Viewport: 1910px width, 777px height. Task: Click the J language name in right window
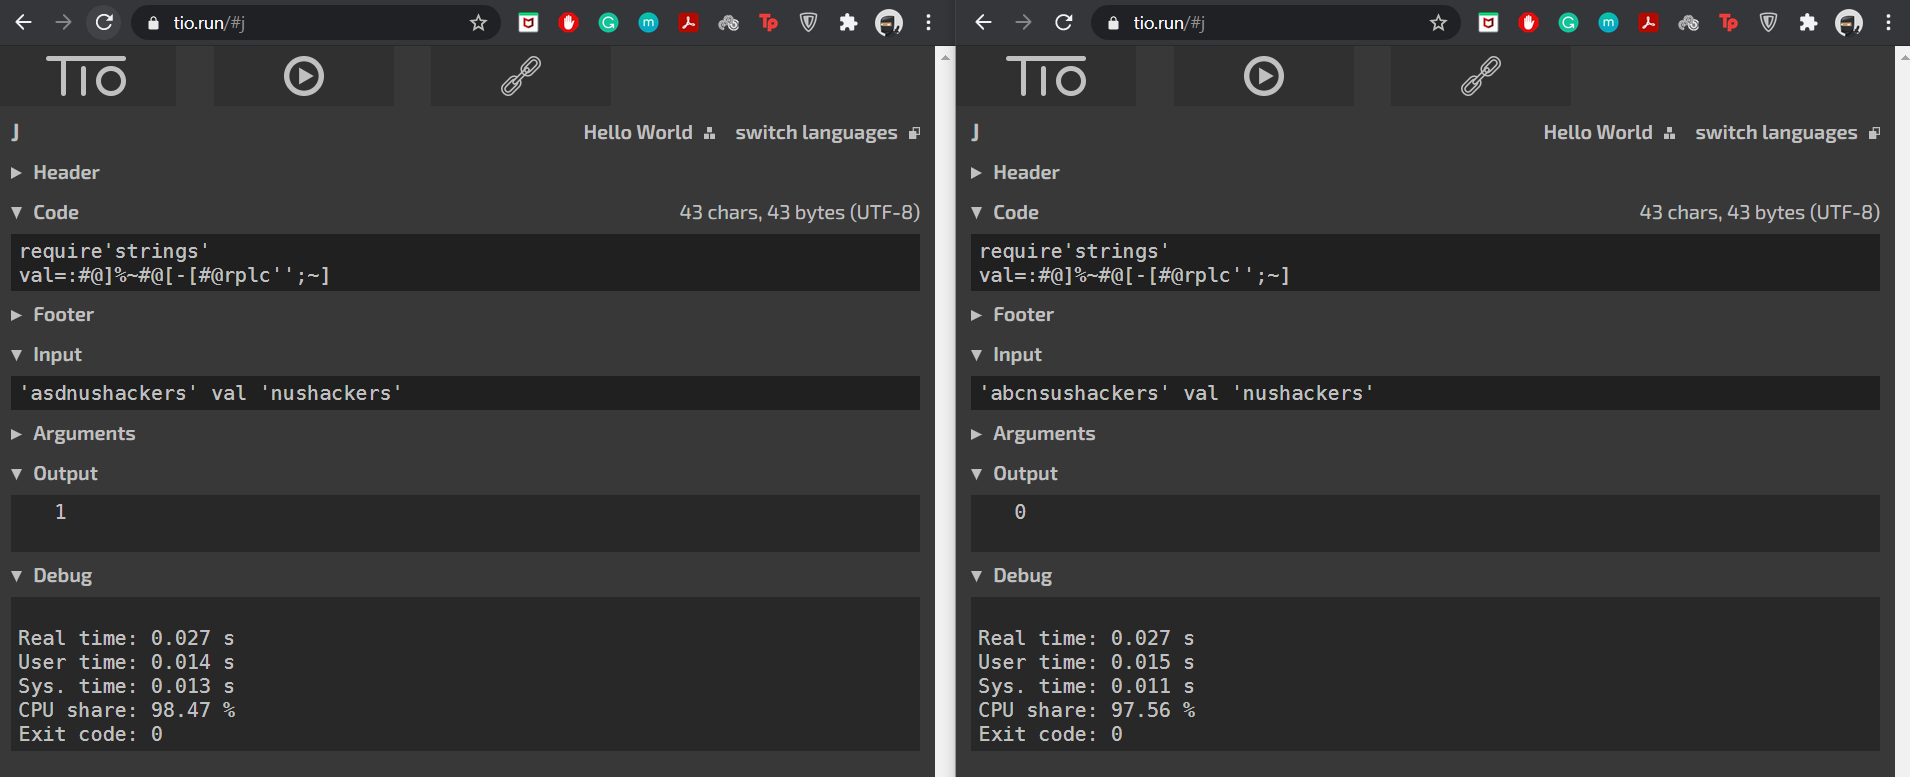click(975, 132)
